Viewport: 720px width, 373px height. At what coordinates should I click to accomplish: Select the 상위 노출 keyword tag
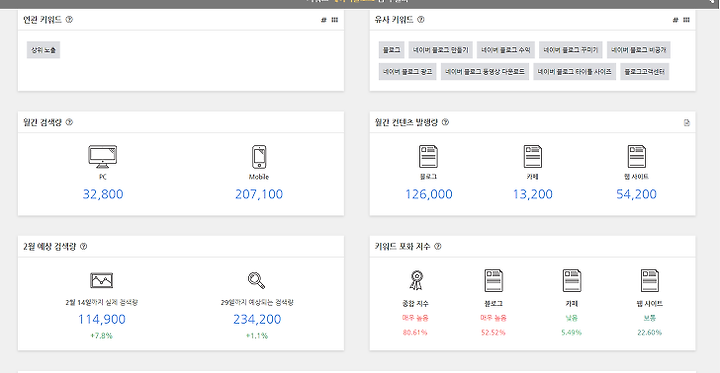[43, 51]
